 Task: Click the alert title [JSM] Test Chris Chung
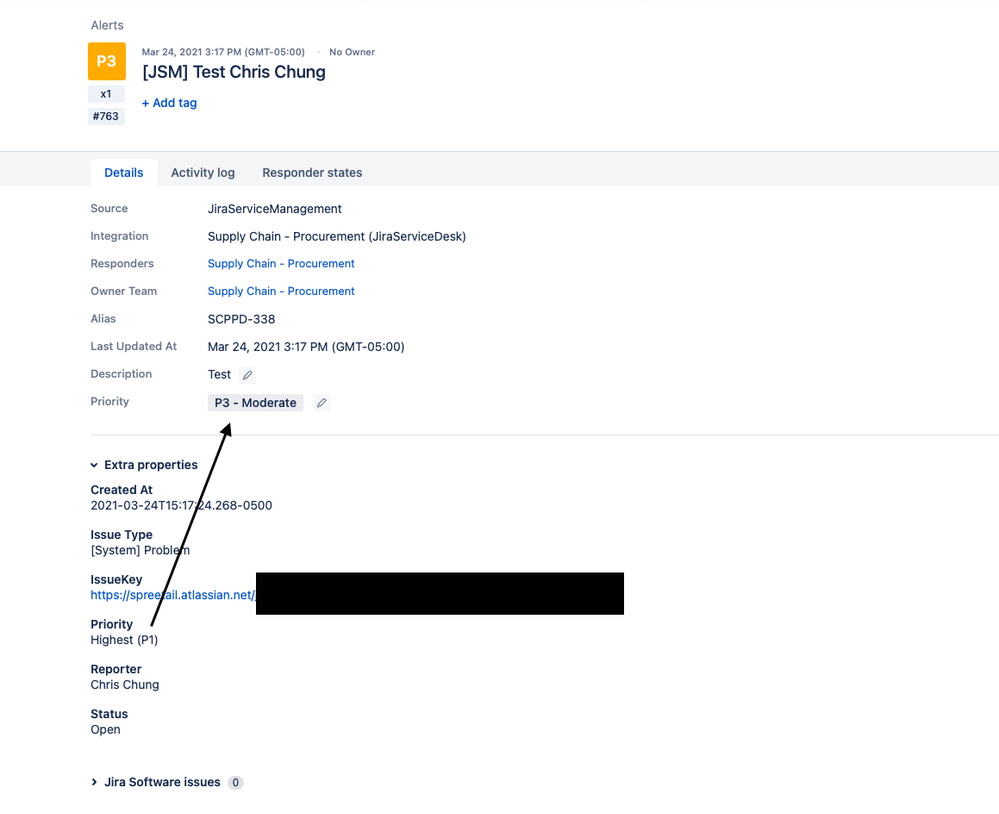pyautogui.click(x=234, y=72)
